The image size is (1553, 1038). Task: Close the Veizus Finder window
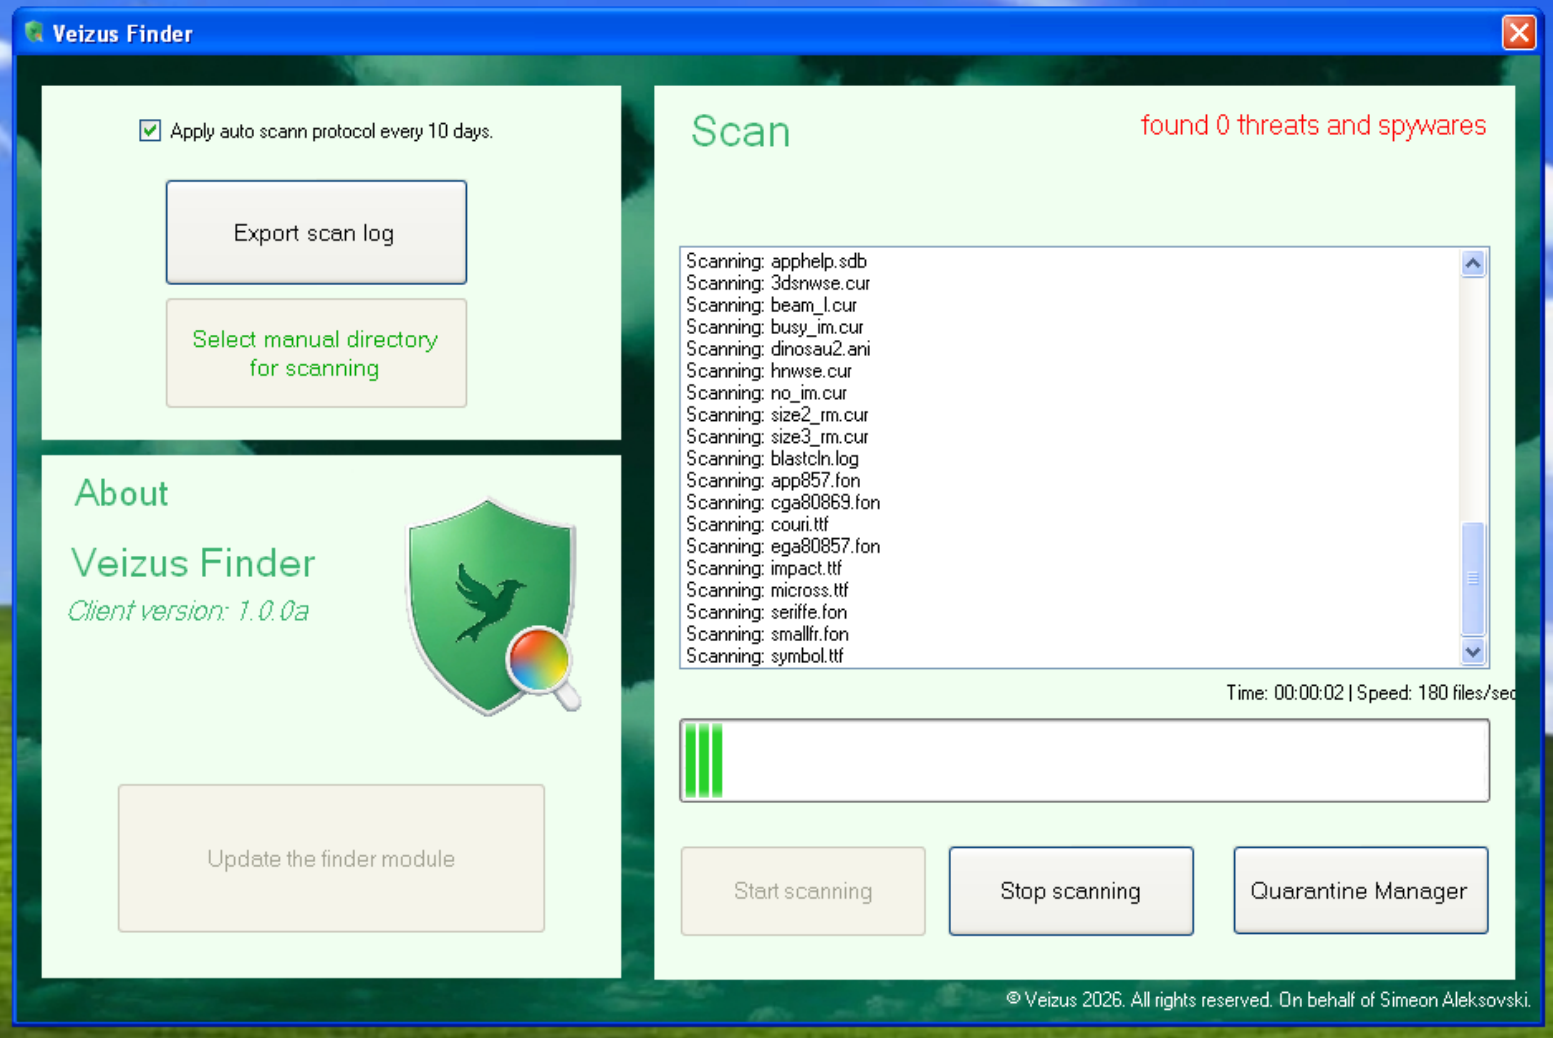pyautogui.click(x=1519, y=33)
